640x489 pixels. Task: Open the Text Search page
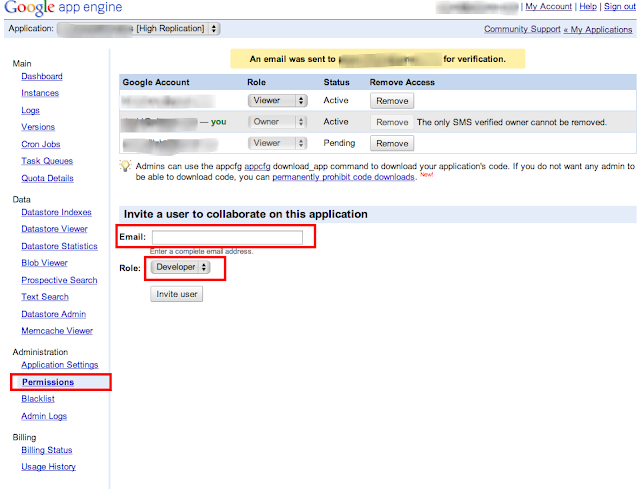(45, 297)
